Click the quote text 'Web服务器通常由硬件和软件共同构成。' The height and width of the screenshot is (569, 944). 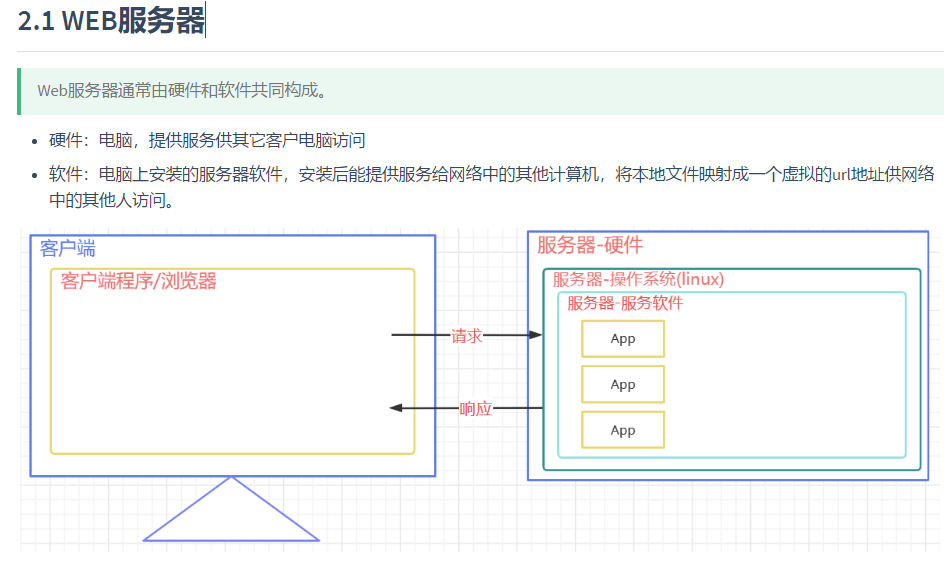point(182,90)
